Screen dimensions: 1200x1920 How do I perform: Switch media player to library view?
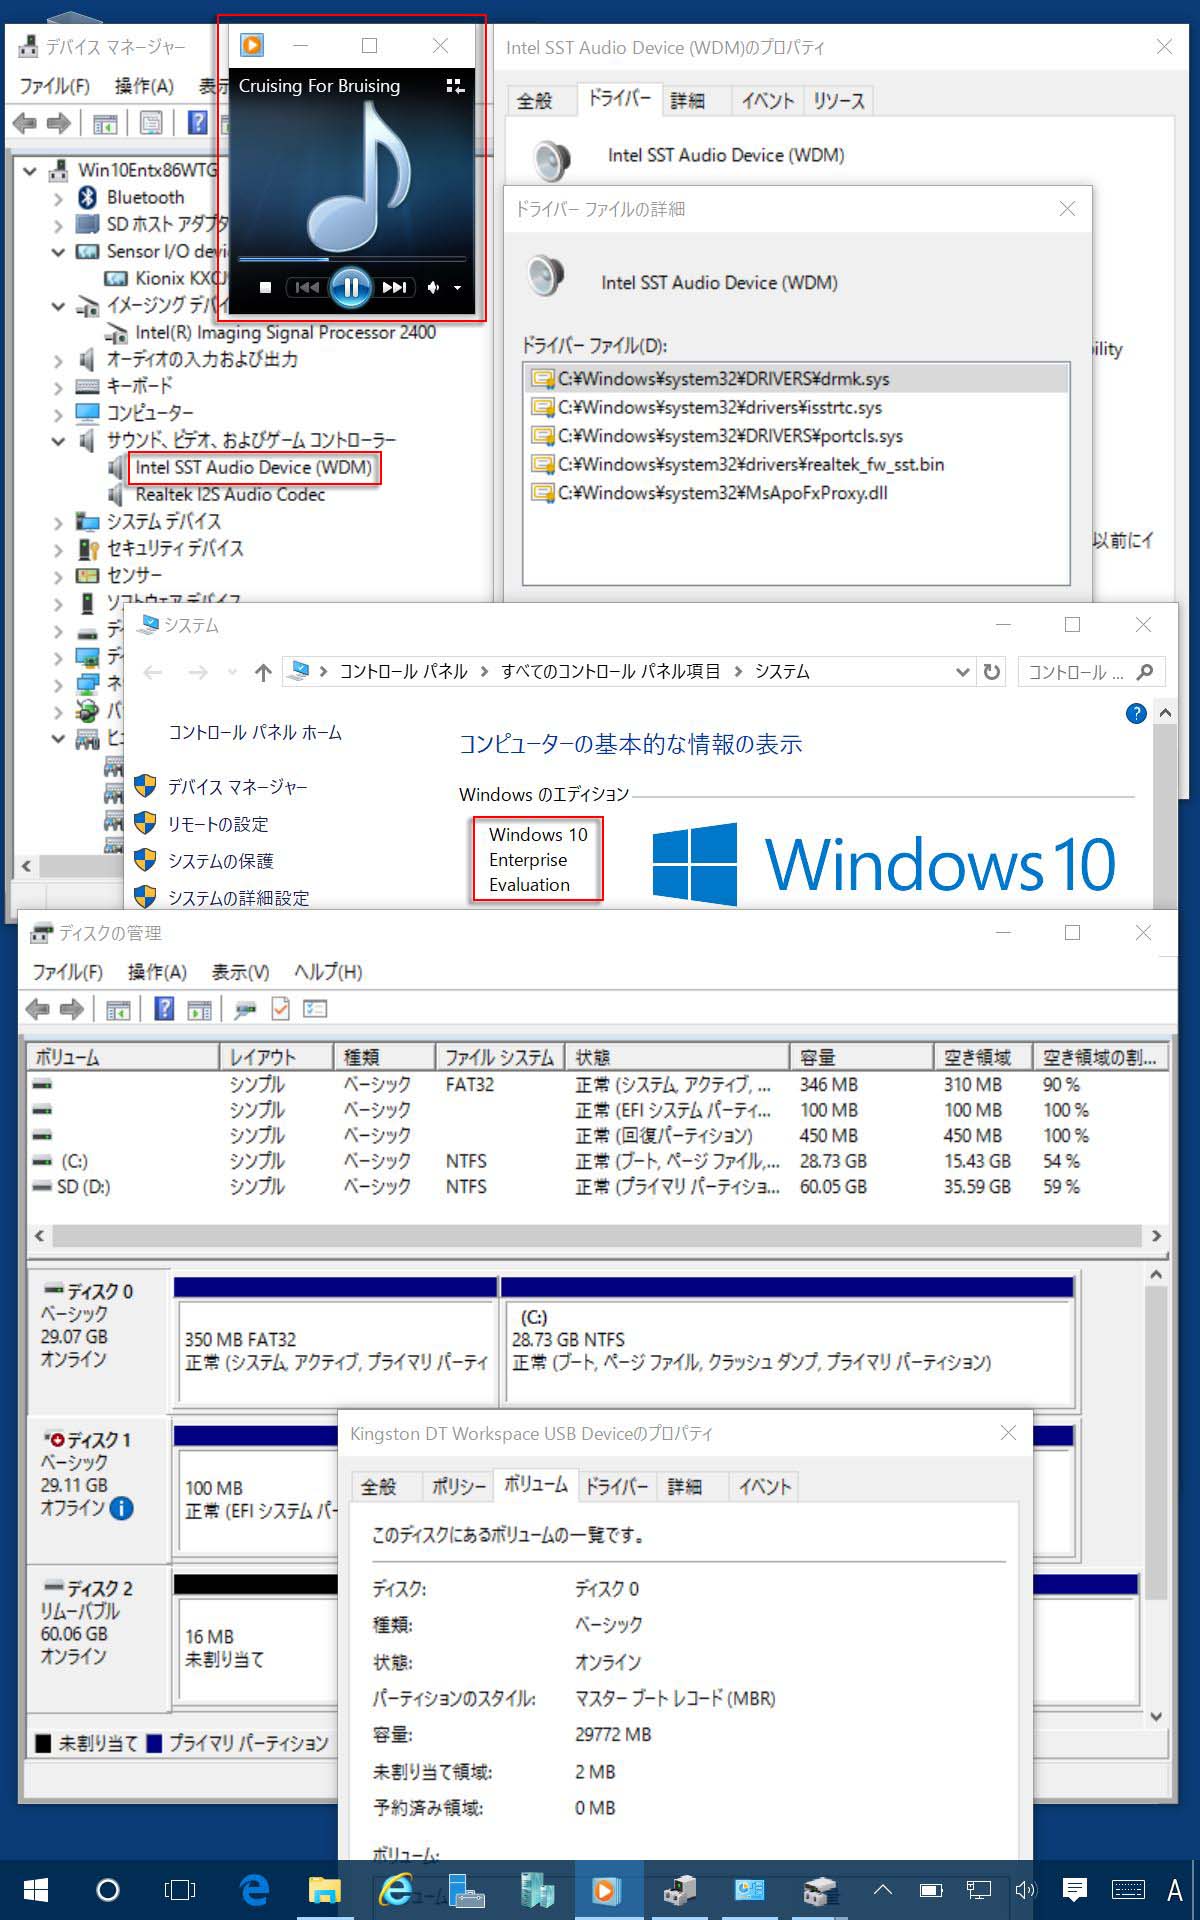click(x=455, y=87)
